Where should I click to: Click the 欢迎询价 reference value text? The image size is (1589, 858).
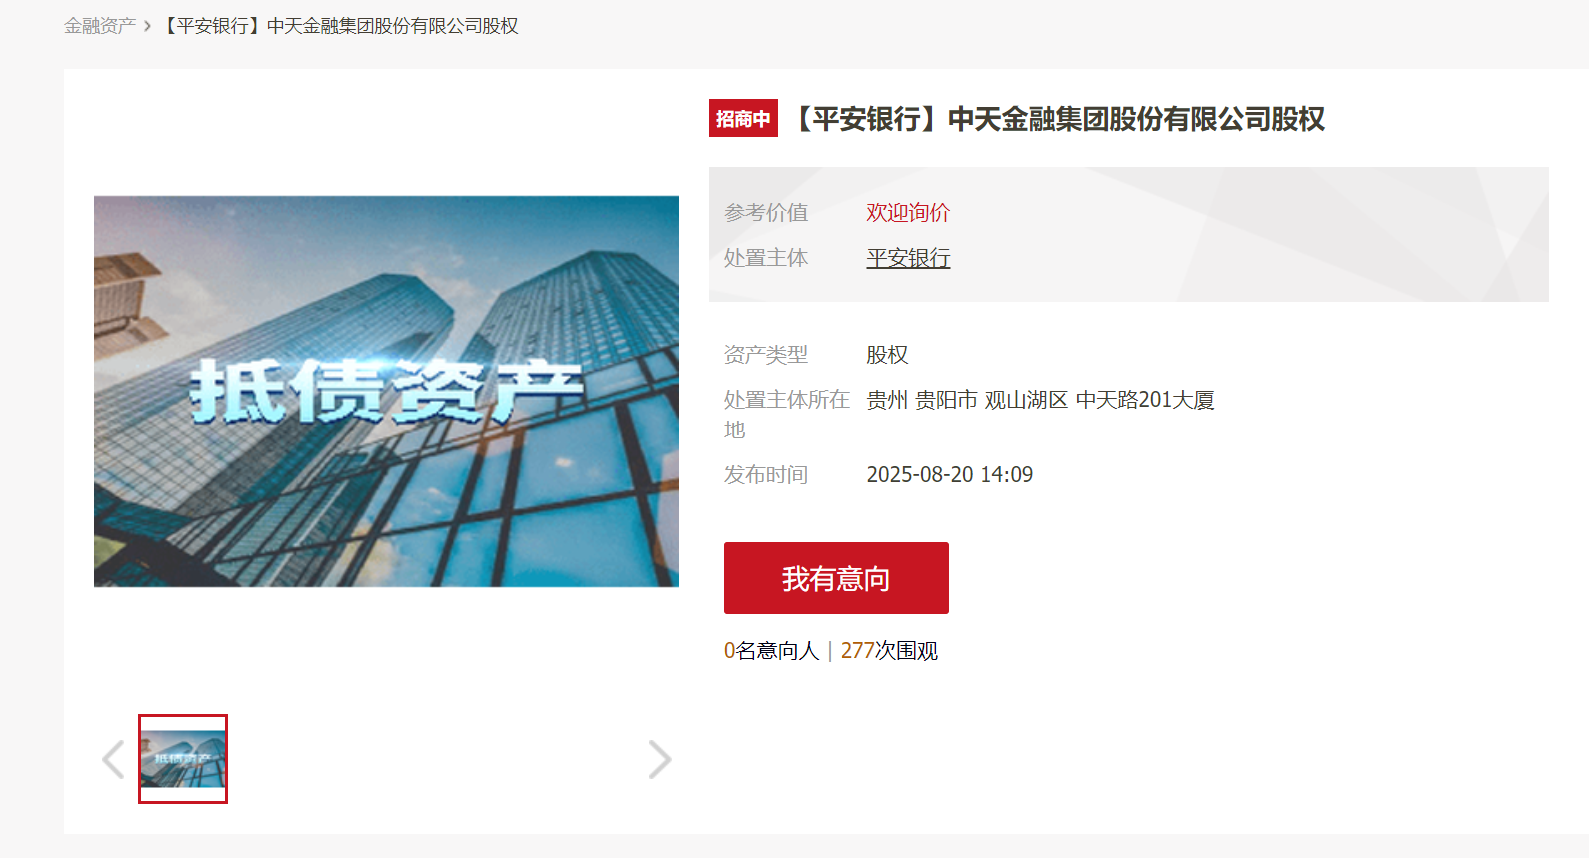coord(908,212)
